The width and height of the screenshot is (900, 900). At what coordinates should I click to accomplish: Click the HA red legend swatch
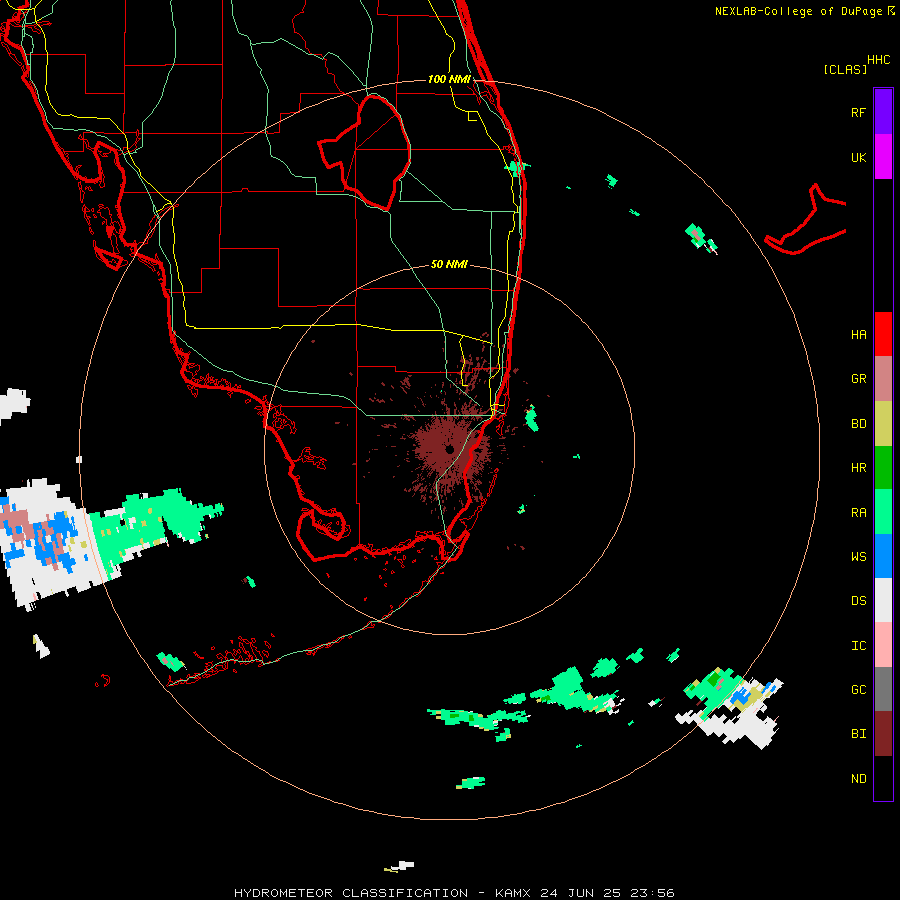tap(883, 334)
